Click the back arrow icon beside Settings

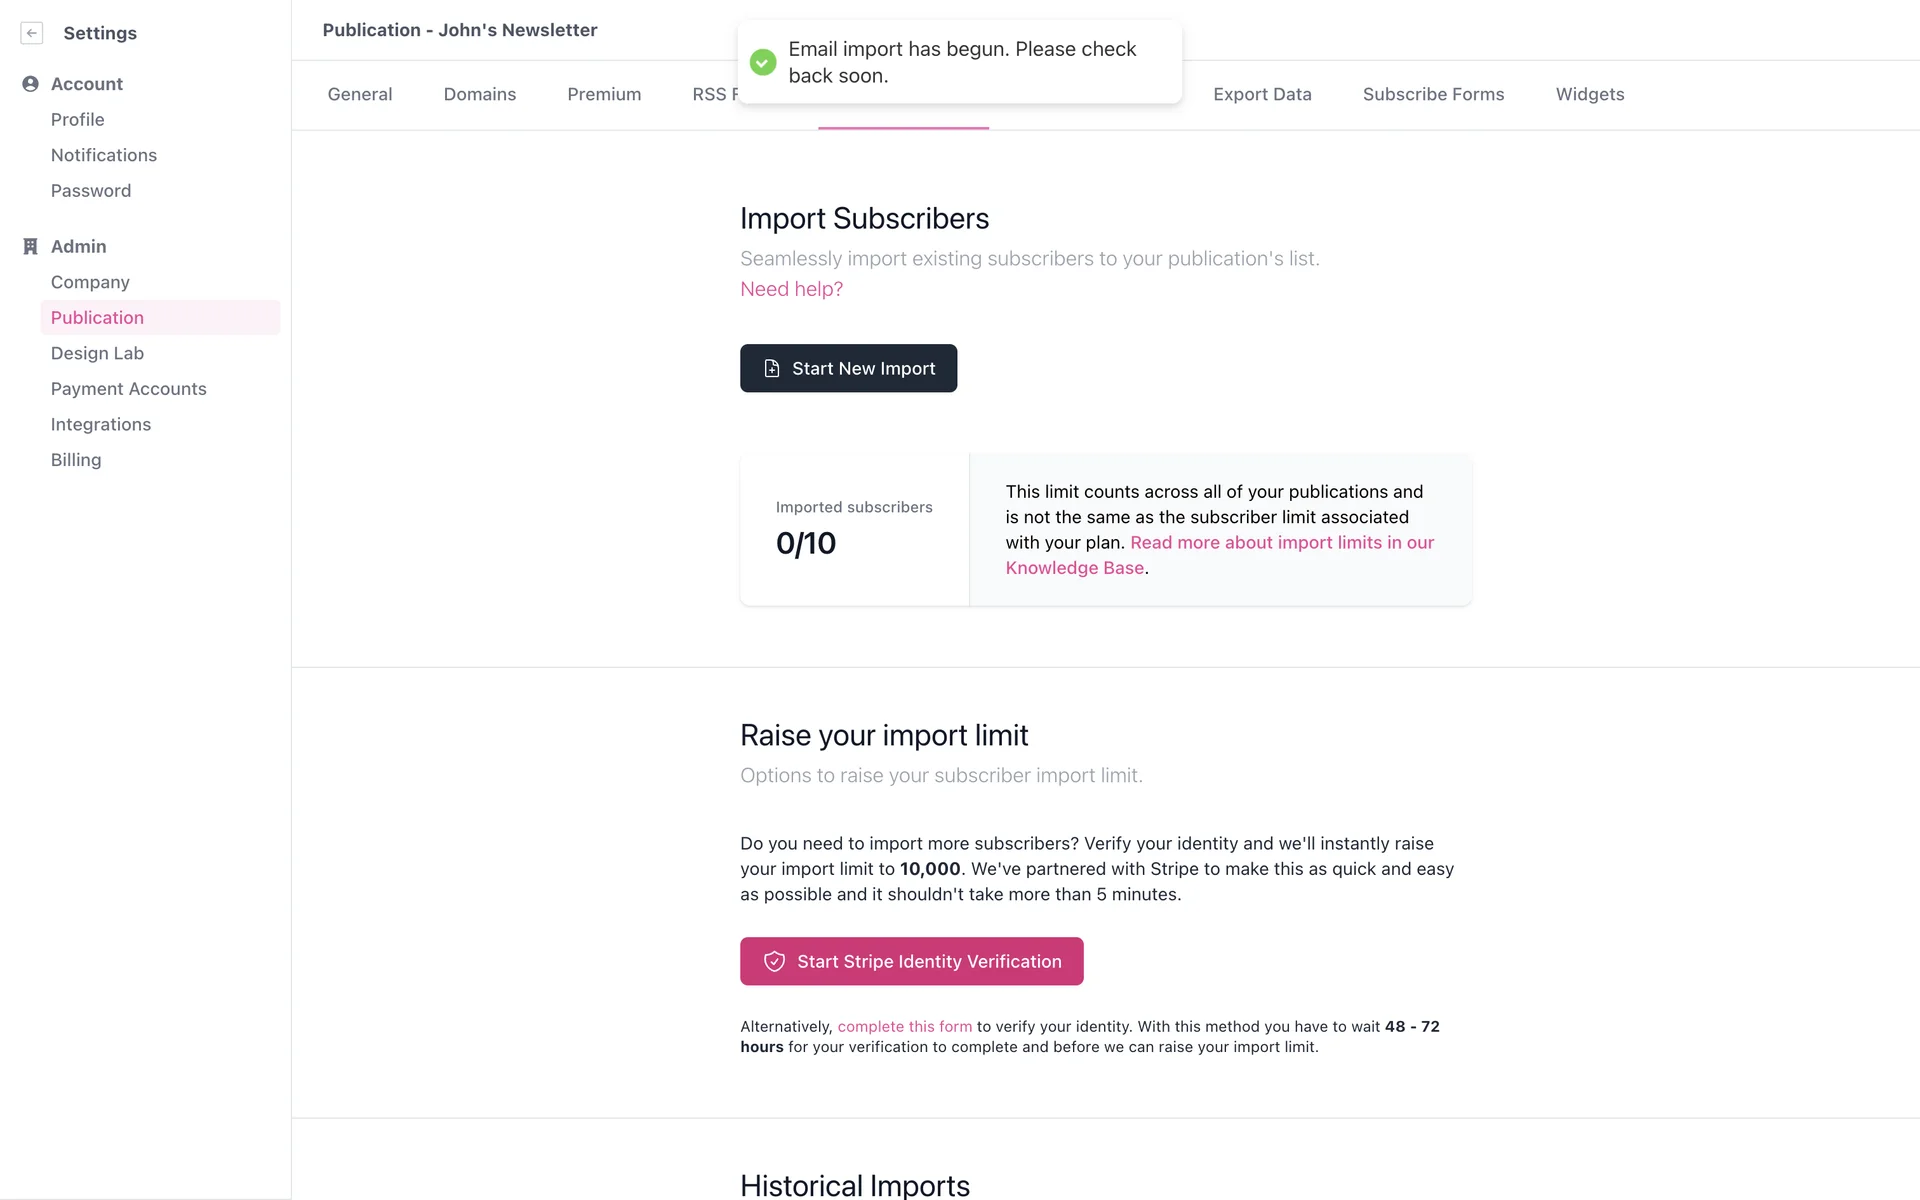click(x=32, y=33)
